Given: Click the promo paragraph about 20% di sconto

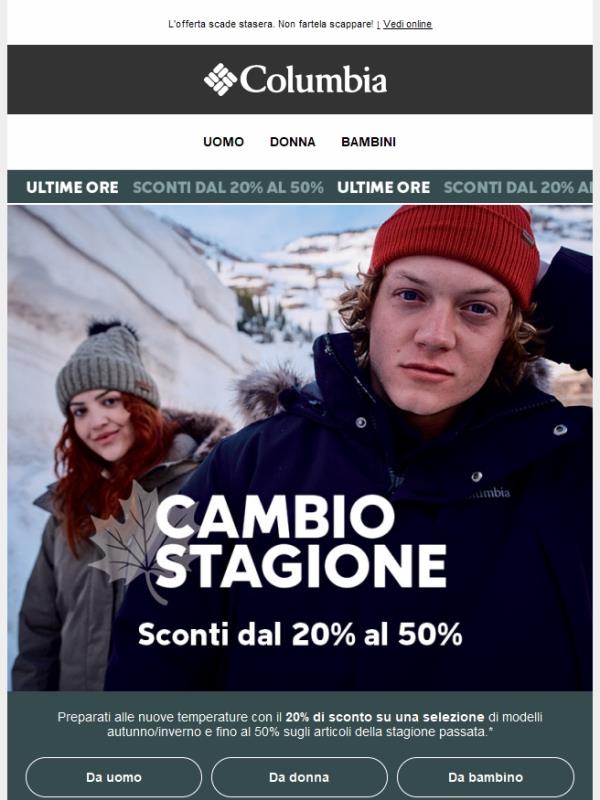Looking at the screenshot, I should coord(300,724).
